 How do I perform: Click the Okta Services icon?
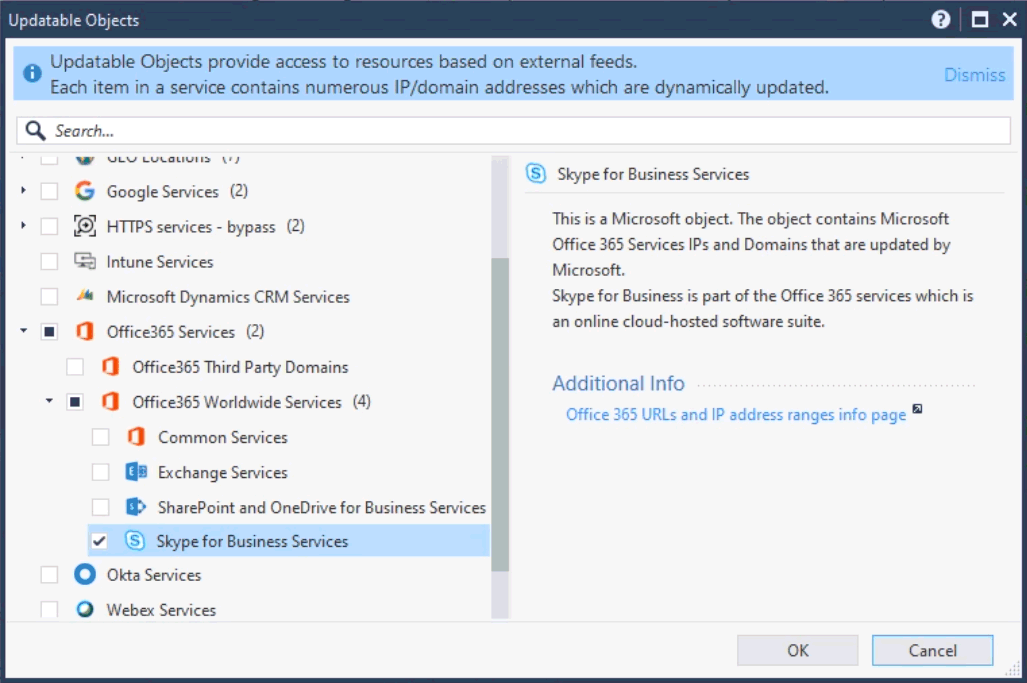click(x=84, y=574)
